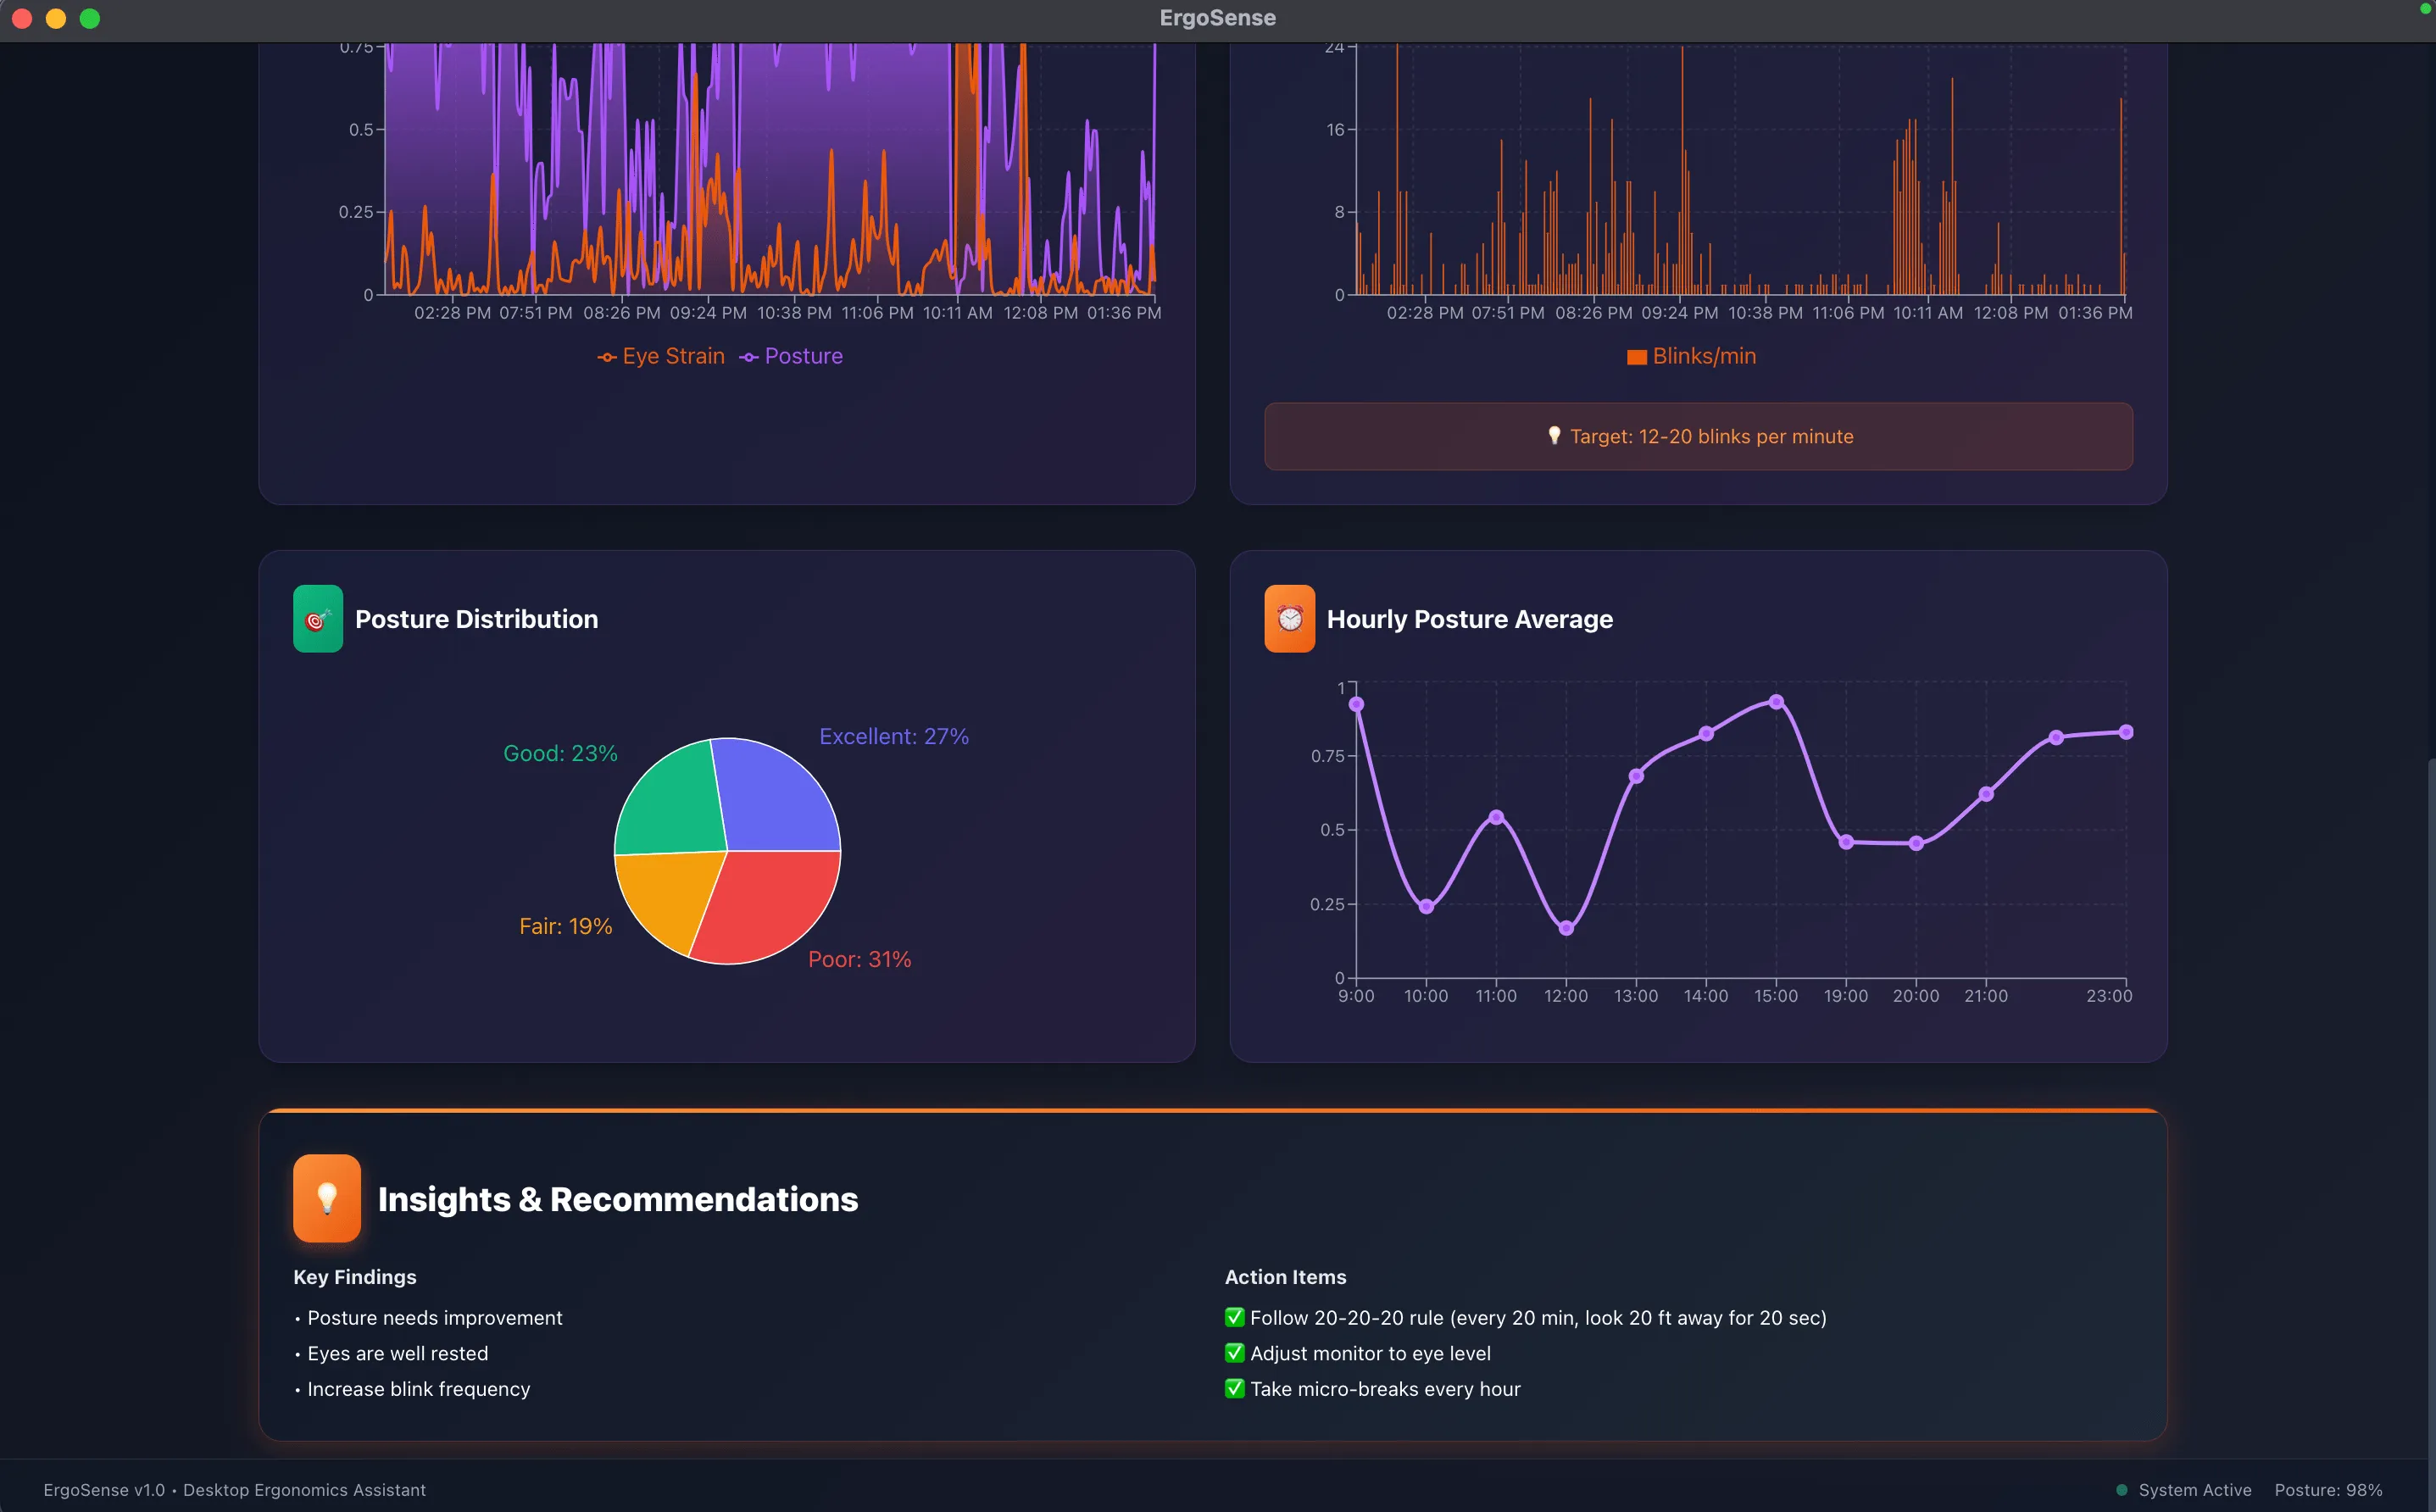The height and width of the screenshot is (1512, 2436).
Task: Click the Insights & Recommendations title
Action: pyautogui.click(x=617, y=1199)
